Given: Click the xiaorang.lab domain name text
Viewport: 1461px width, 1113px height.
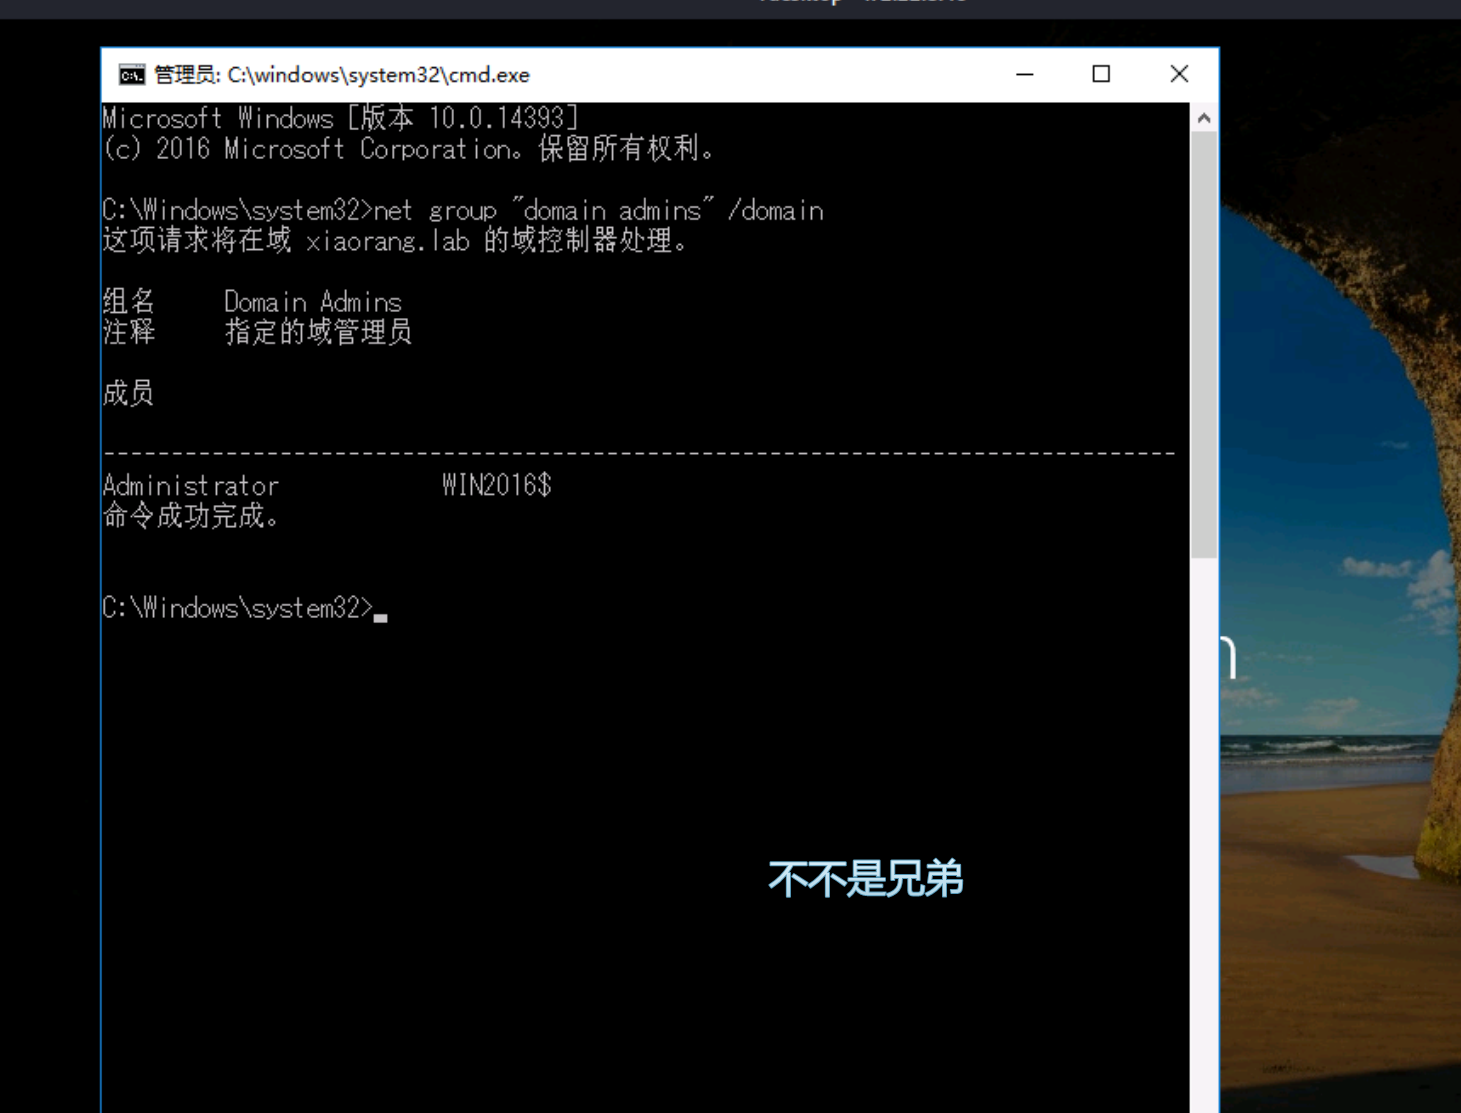Looking at the screenshot, I should [387, 242].
